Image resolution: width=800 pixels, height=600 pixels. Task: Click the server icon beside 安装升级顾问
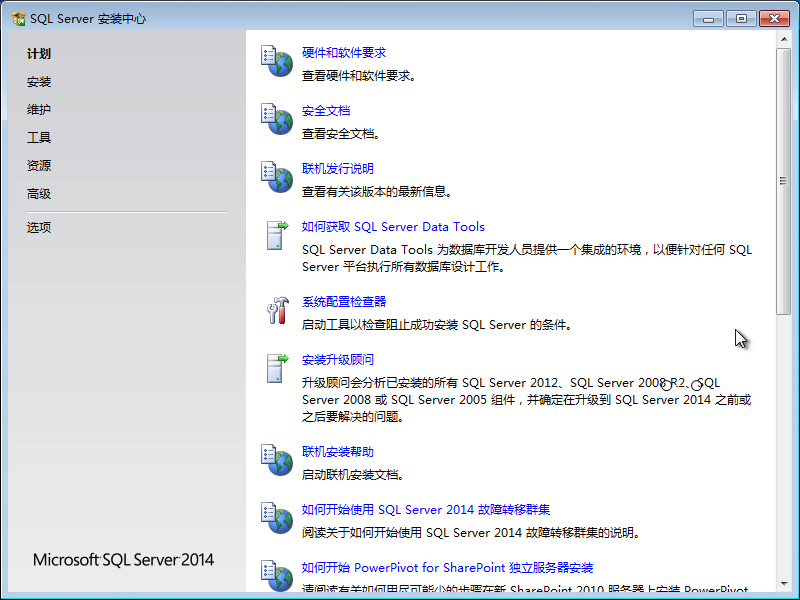click(x=277, y=368)
